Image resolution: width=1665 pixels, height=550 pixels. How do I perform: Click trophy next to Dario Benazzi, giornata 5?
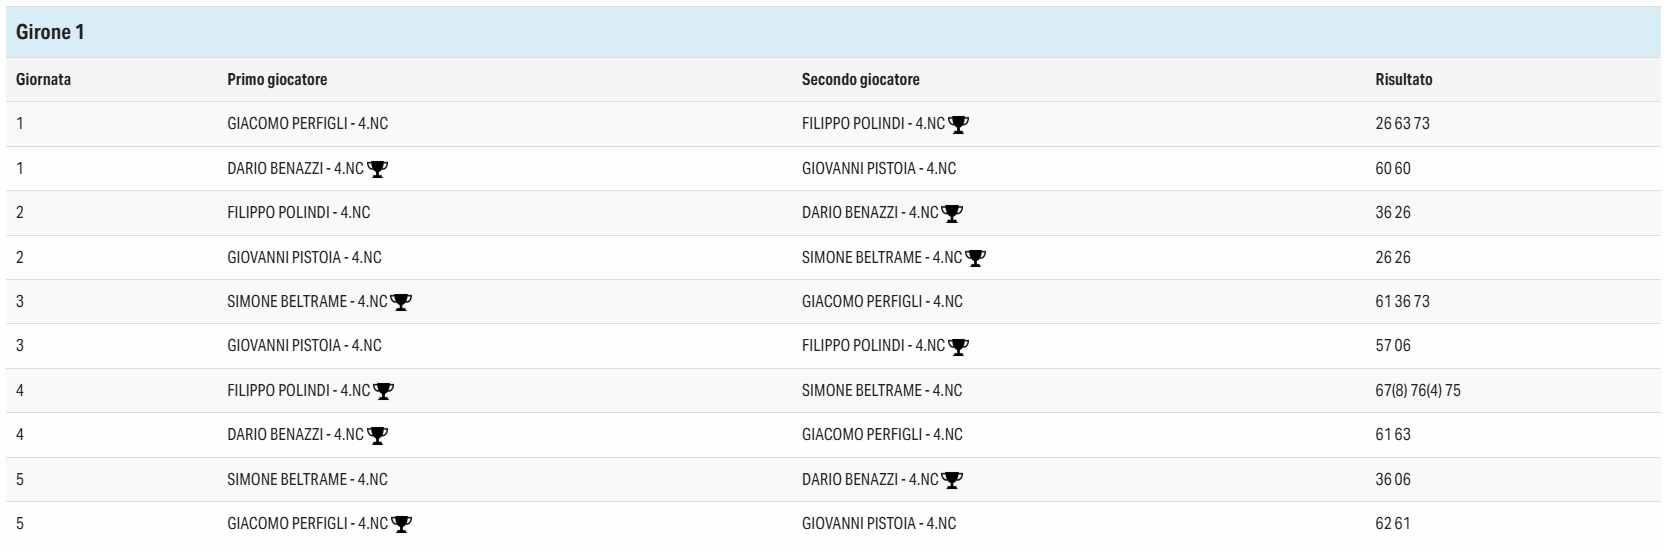[x=952, y=480]
